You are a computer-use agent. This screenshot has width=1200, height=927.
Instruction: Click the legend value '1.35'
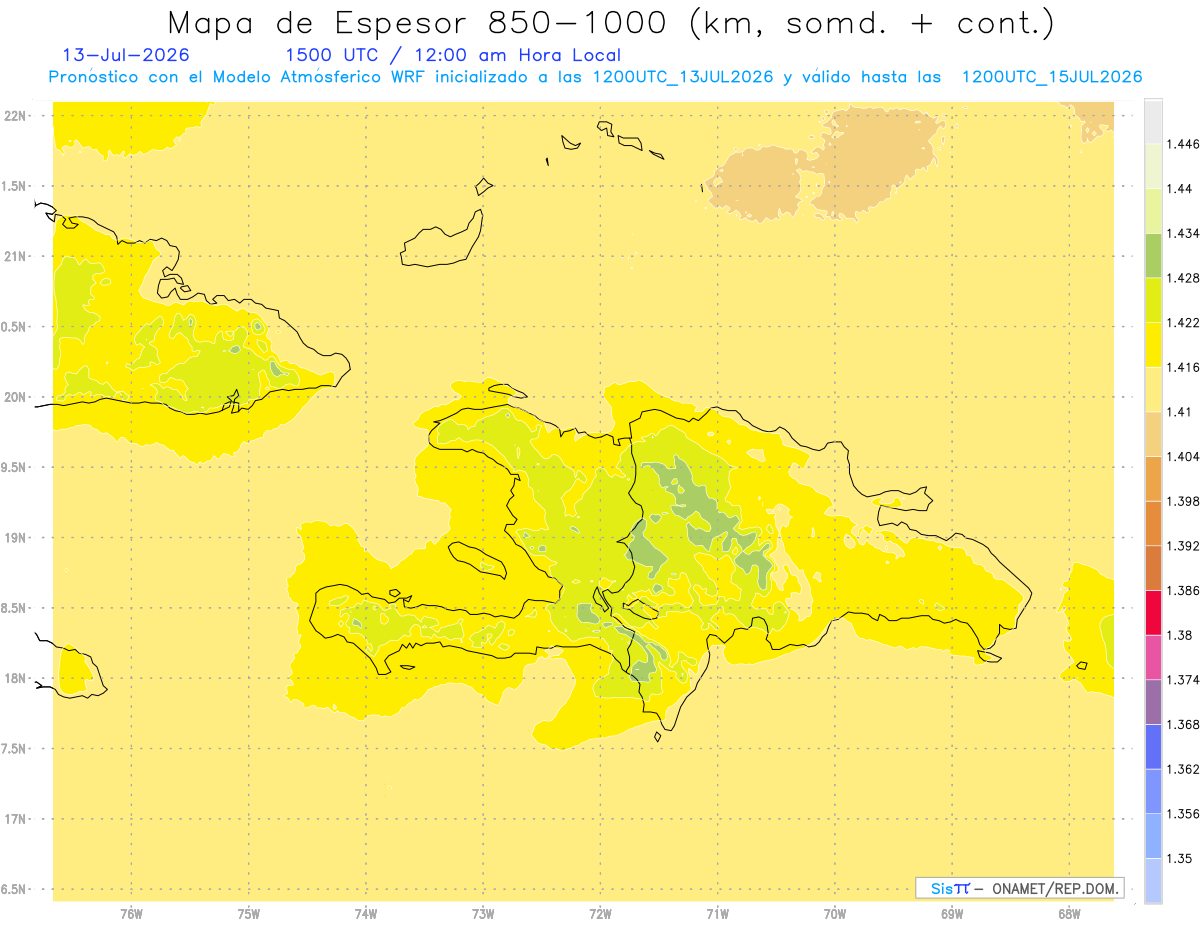pyautogui.click(x=1180, y=858)
